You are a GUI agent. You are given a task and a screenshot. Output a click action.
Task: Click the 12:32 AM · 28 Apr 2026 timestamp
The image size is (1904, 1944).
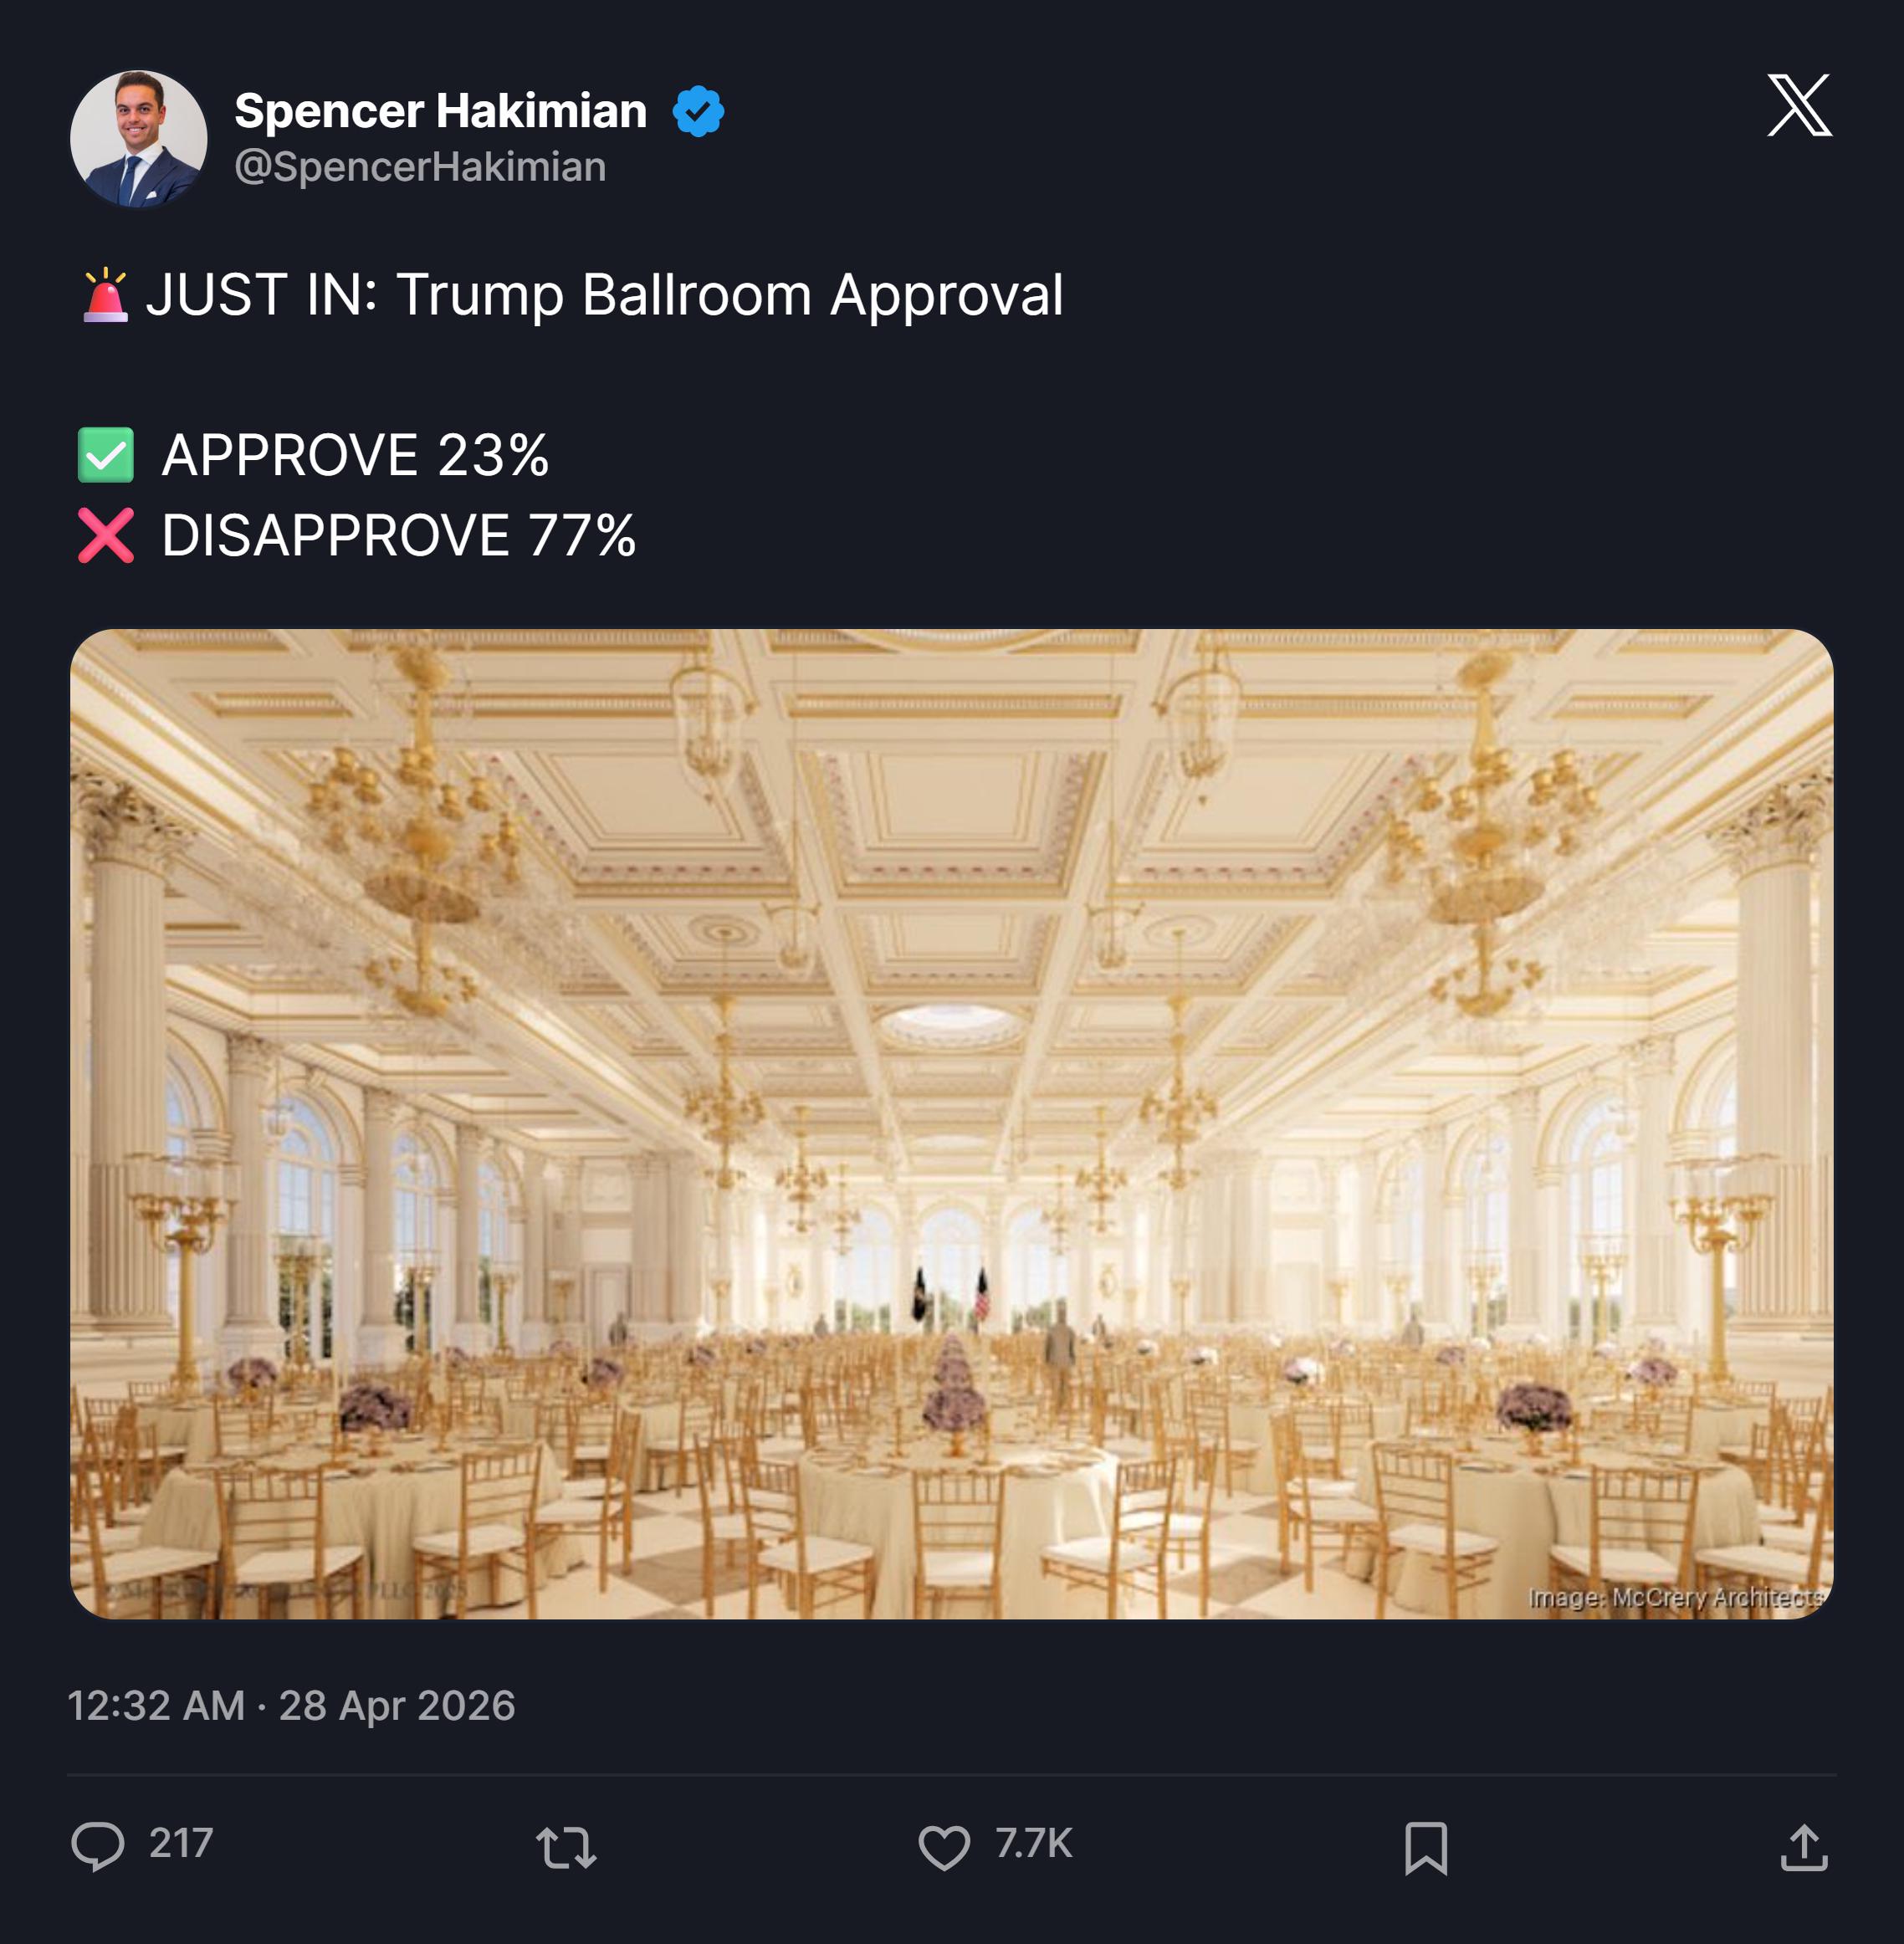click(291, 1706)
